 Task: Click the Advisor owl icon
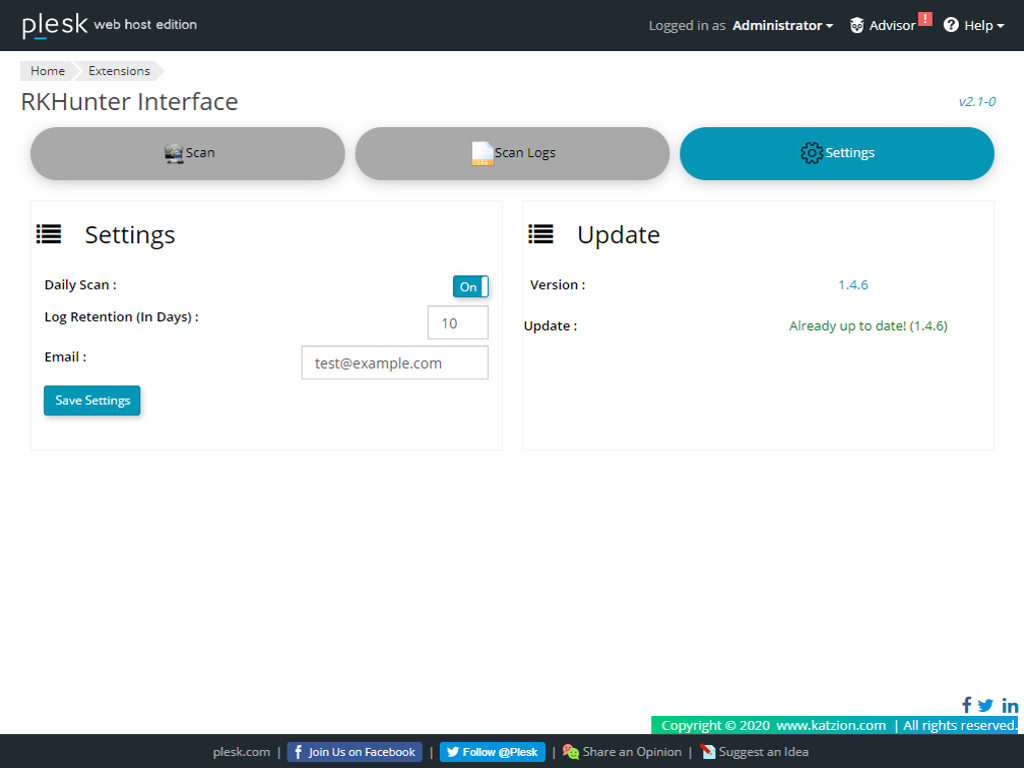click(856, 25)
